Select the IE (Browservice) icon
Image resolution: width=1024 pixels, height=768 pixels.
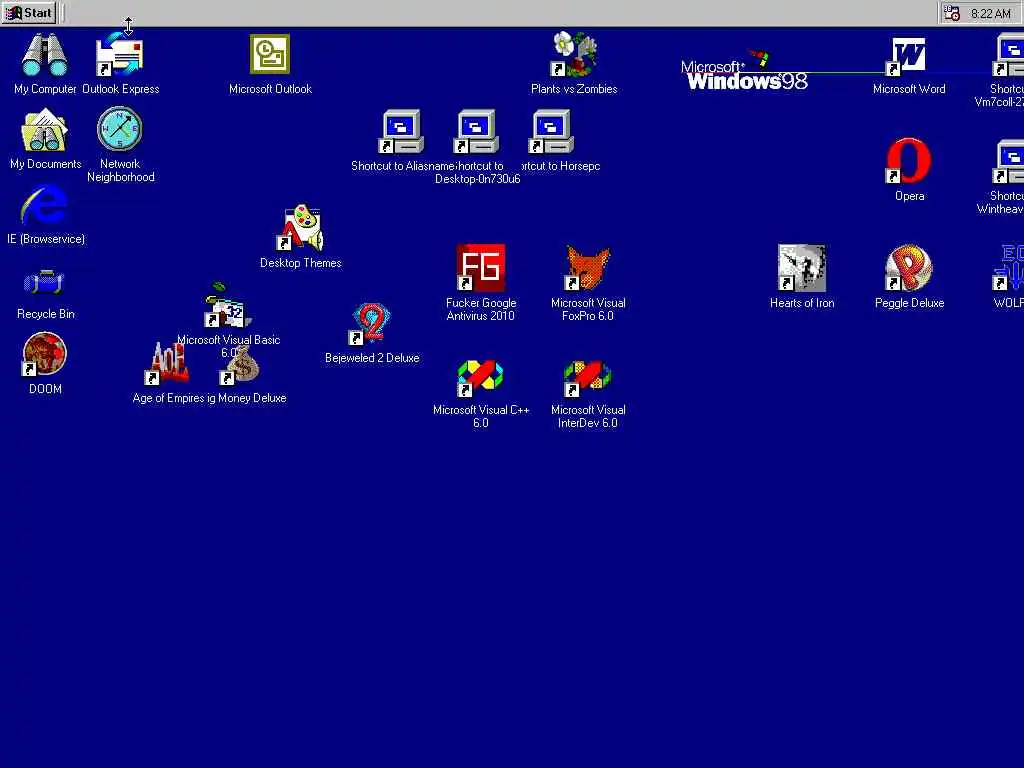tap(44, 205)
